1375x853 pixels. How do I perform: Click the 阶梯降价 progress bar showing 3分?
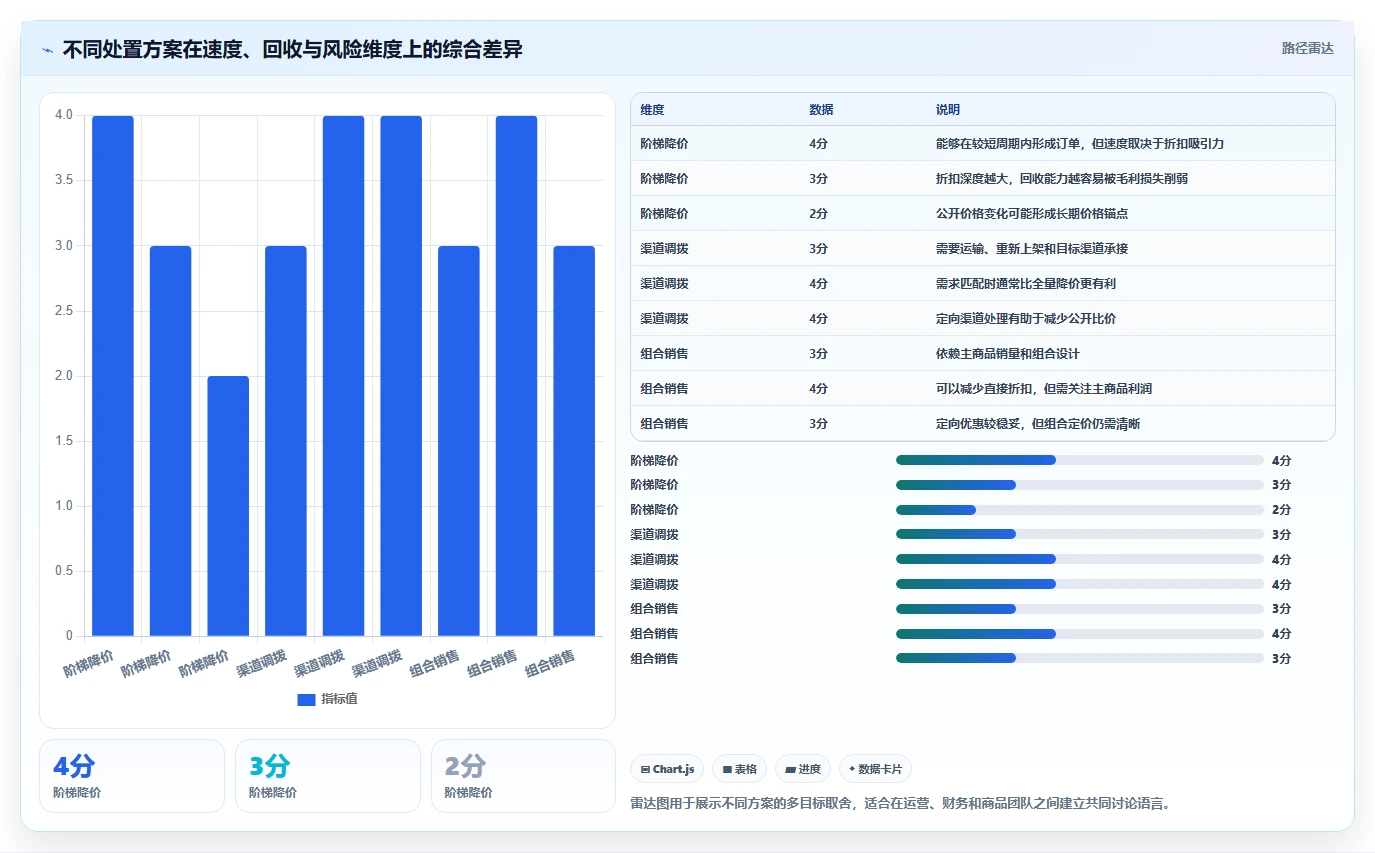click(x=1080, y=485)
